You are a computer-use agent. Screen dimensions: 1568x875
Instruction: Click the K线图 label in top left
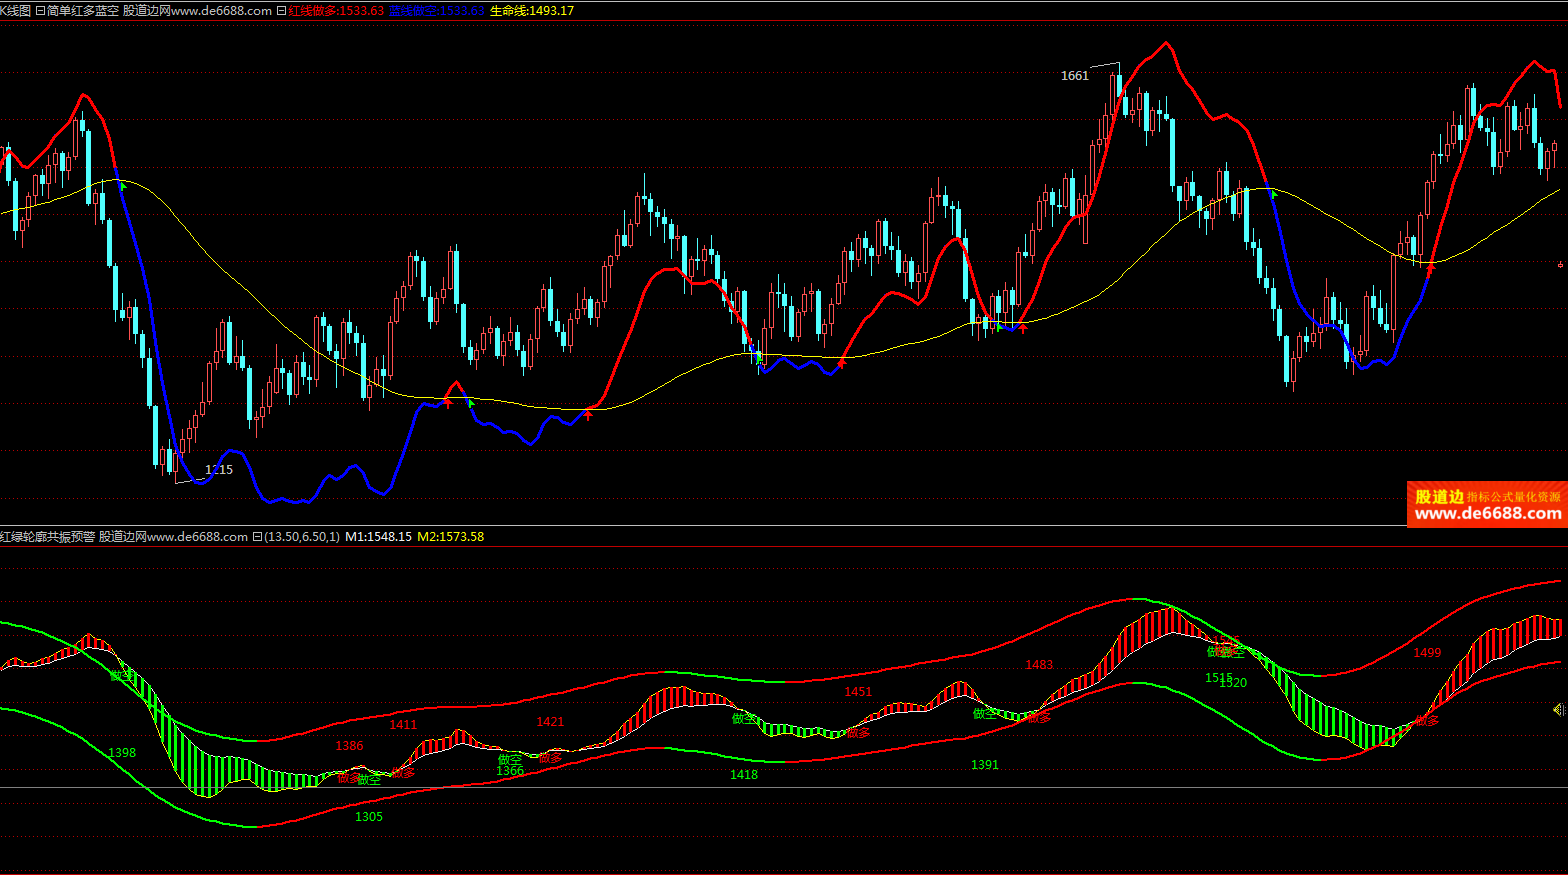point(15,11)
